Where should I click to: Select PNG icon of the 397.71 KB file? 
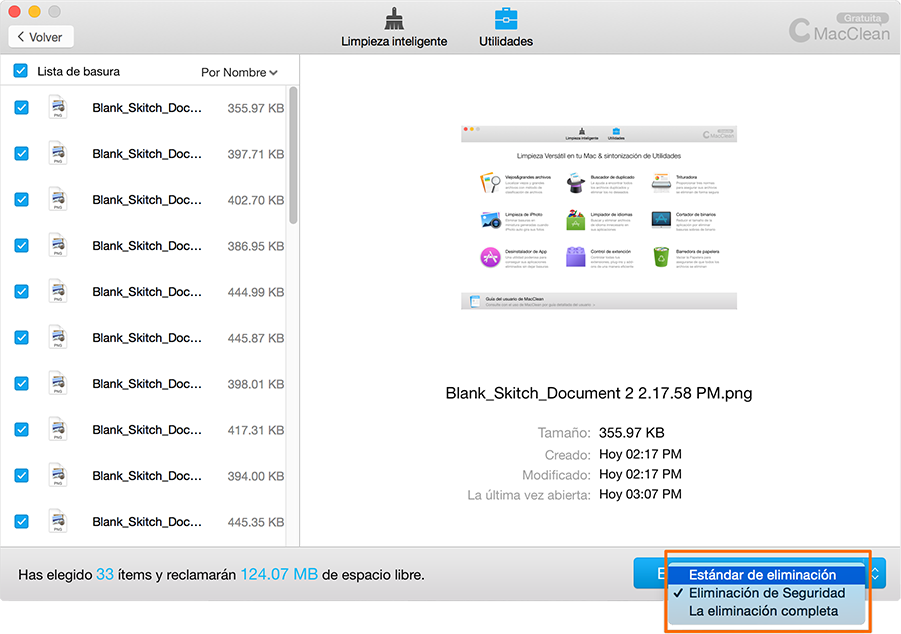(58, 154)
